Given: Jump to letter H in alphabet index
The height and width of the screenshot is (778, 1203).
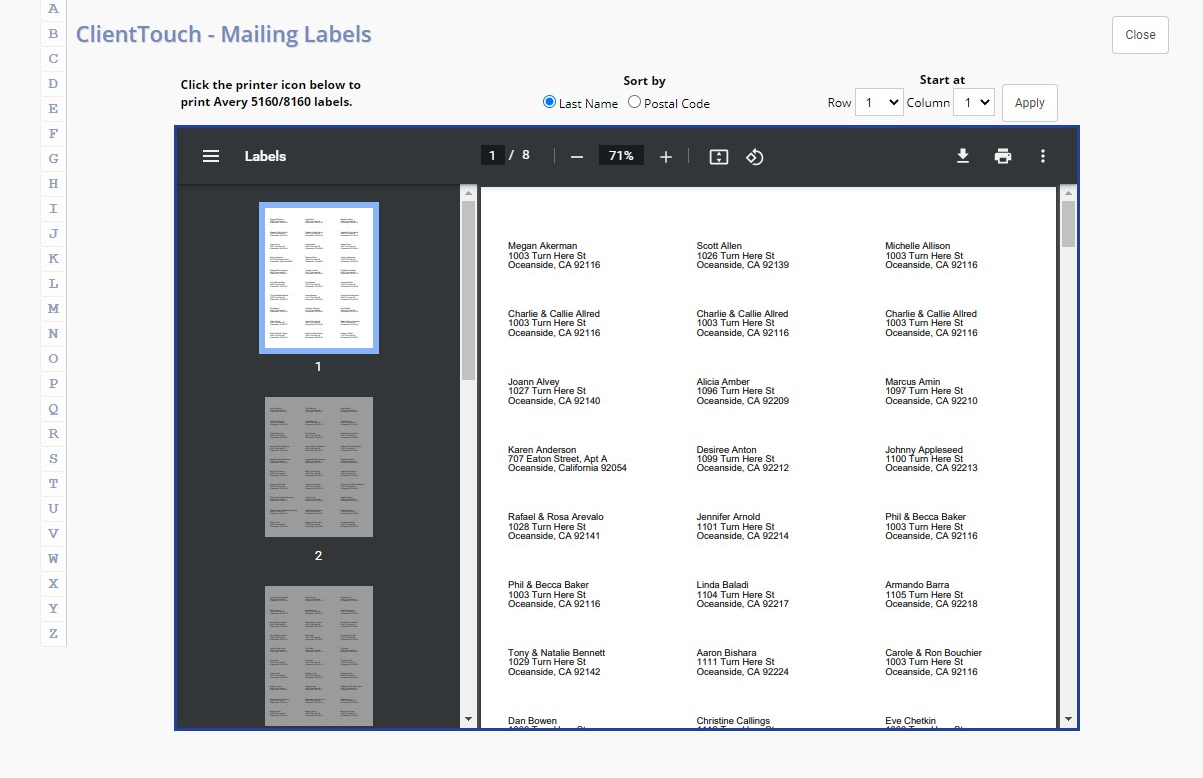Looking at the screenshot, I should pos(53,184).
